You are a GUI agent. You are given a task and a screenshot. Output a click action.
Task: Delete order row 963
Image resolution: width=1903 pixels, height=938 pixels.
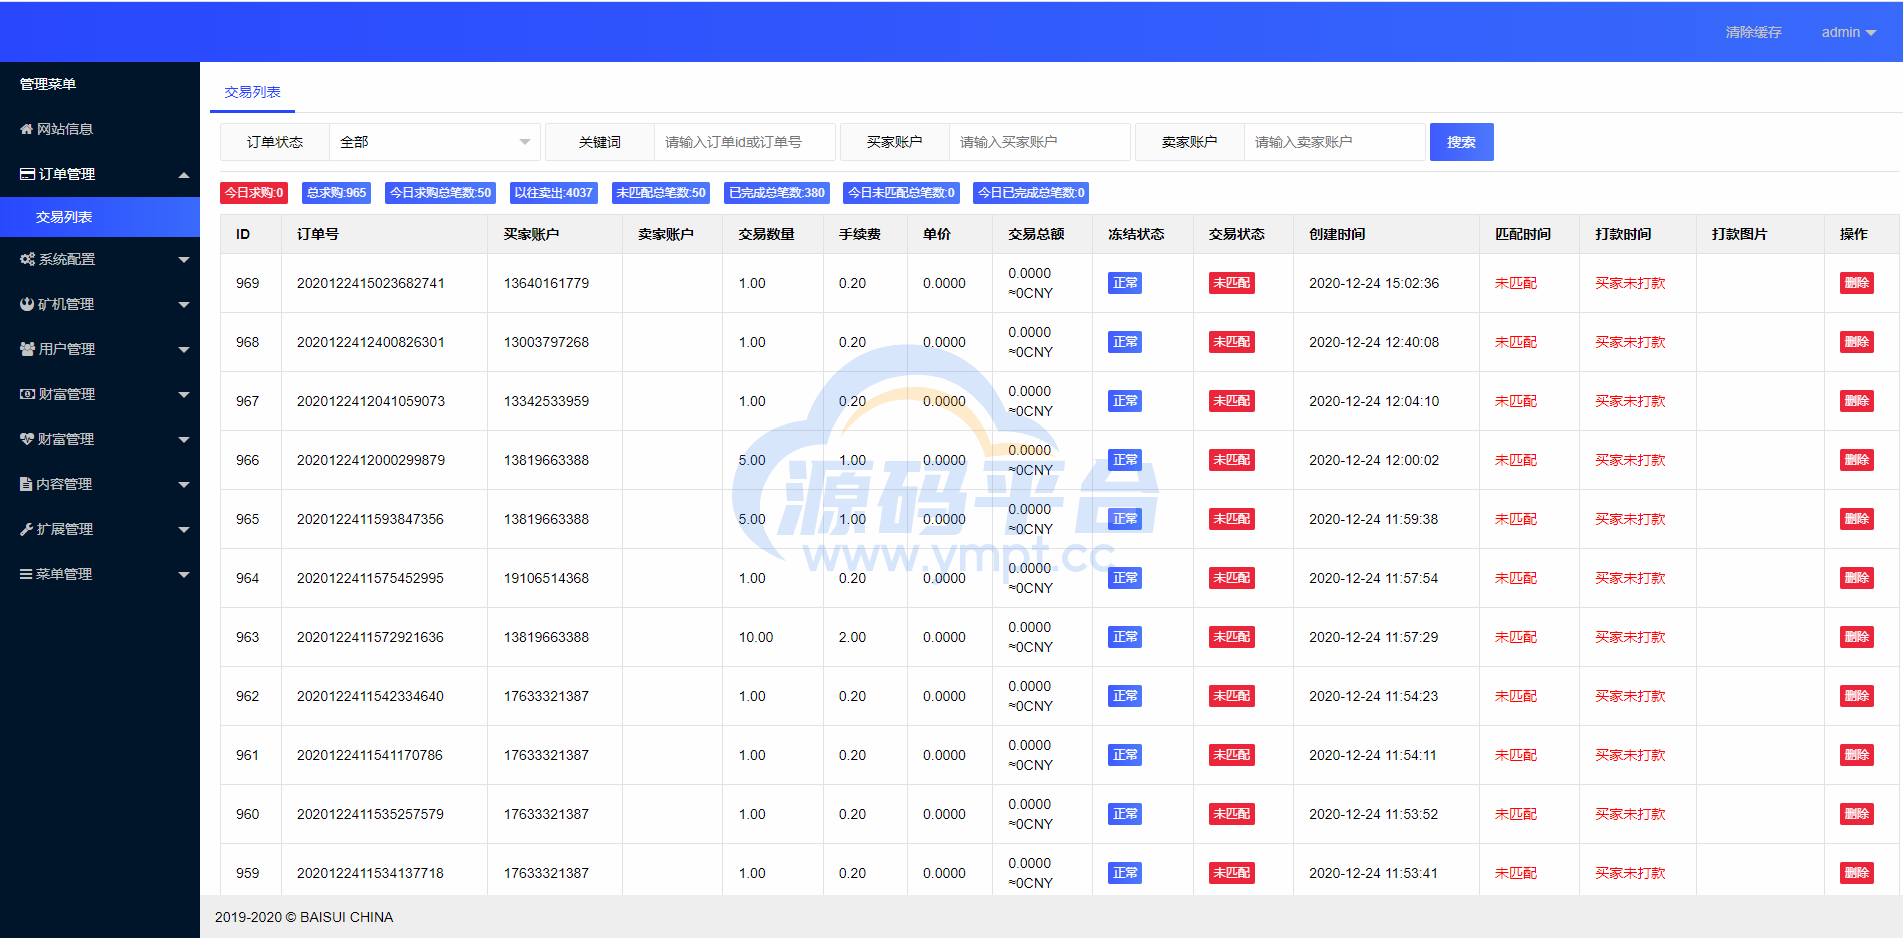(1857, 637)
